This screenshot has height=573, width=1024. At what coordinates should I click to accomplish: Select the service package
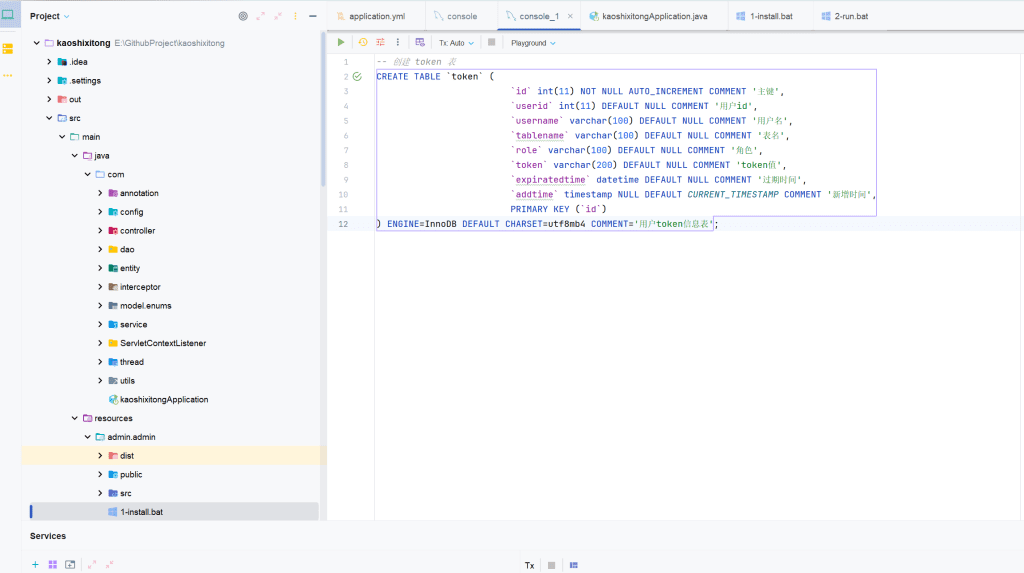(x=133, y=325)
